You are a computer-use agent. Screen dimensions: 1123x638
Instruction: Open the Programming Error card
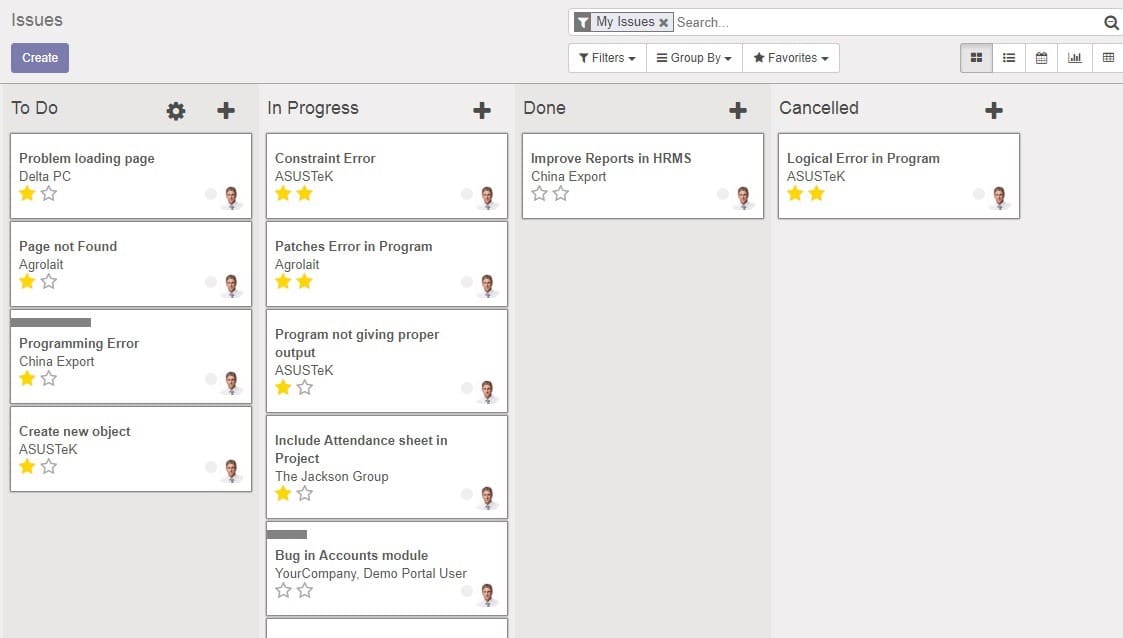[x=131, y=356]
